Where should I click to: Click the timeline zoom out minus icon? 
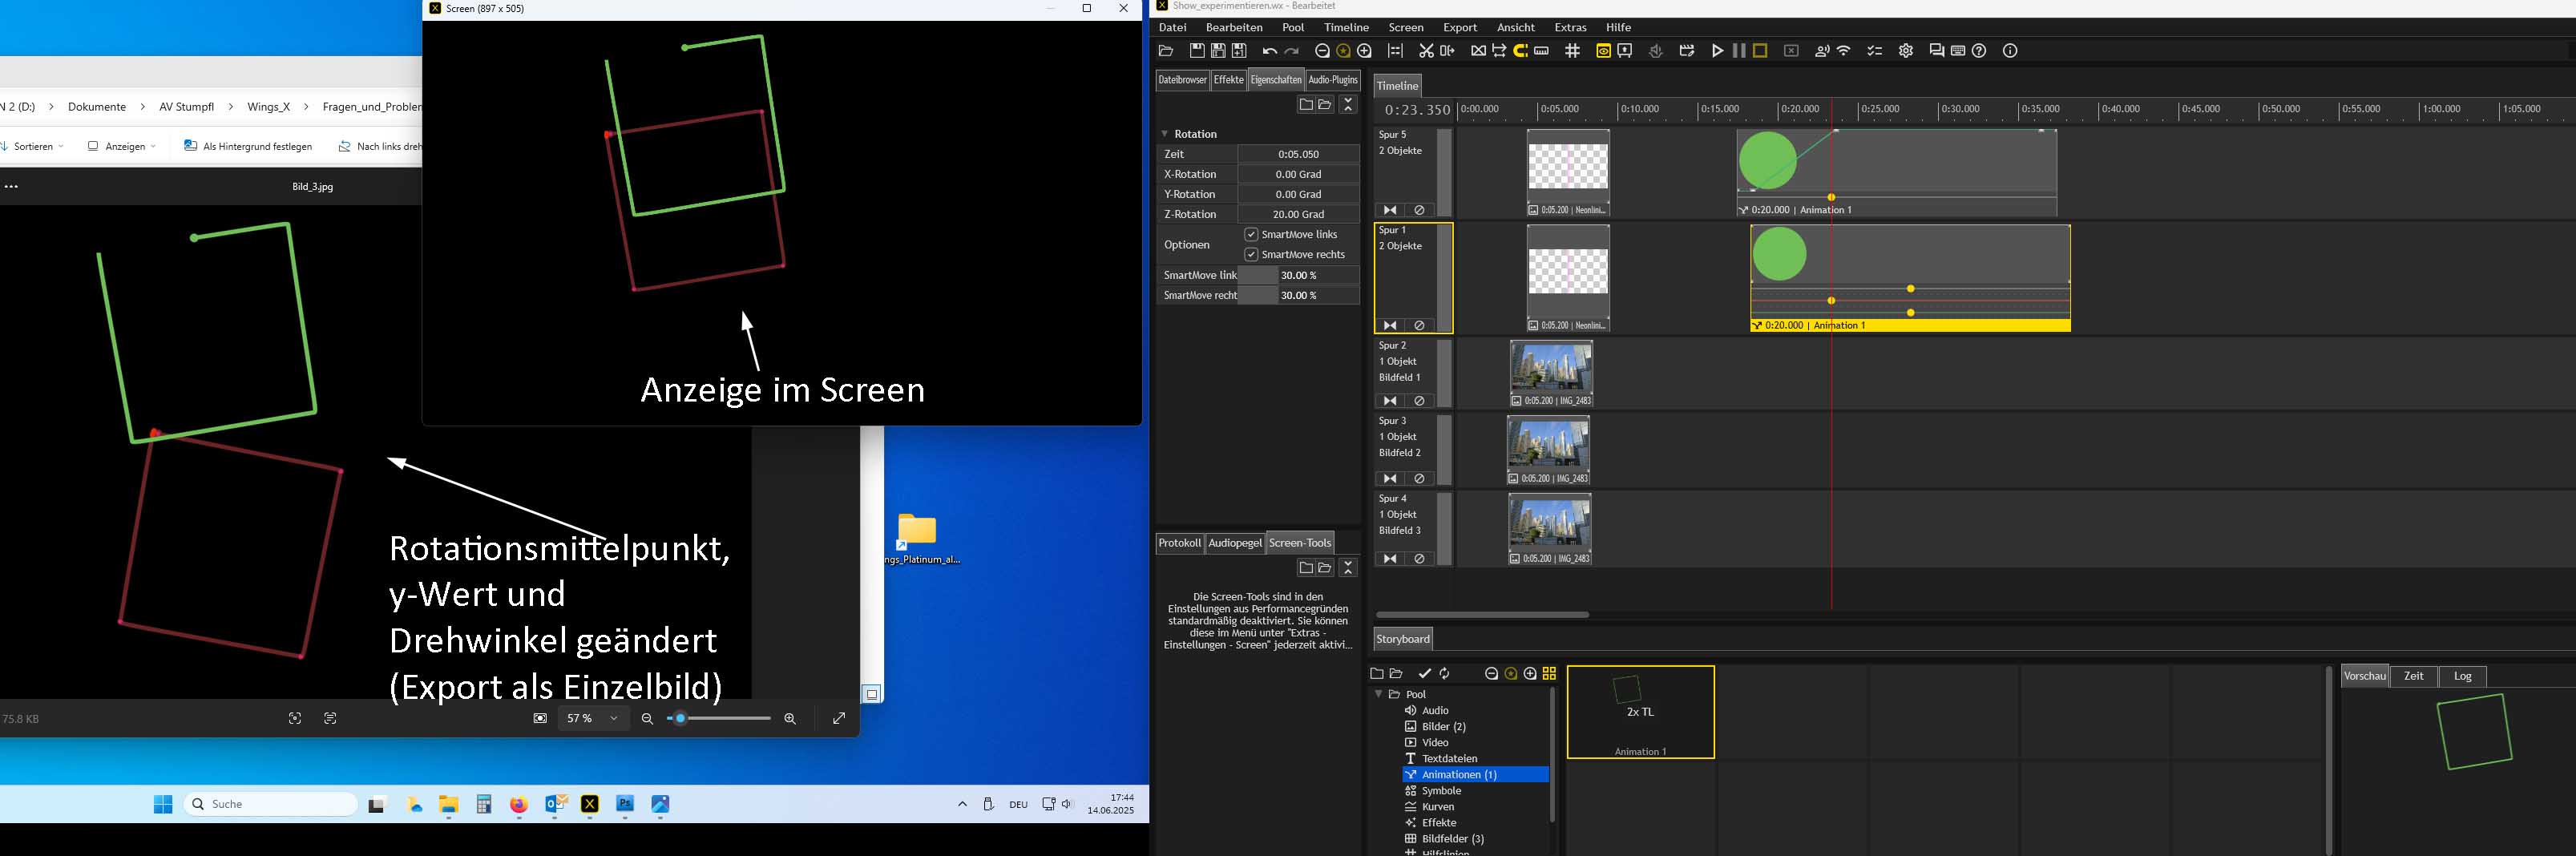coord(1322,51)
